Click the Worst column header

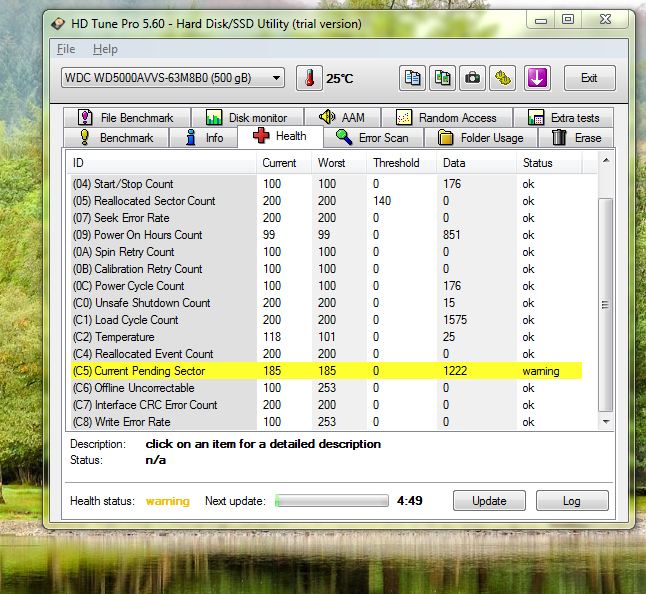tap(339, 163)
